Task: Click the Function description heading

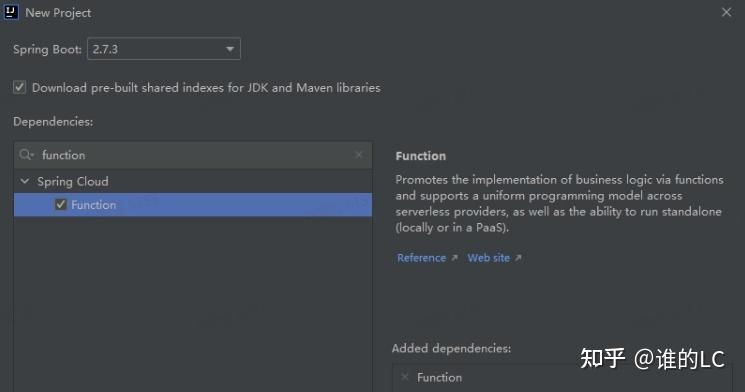Action: [420, 156]
